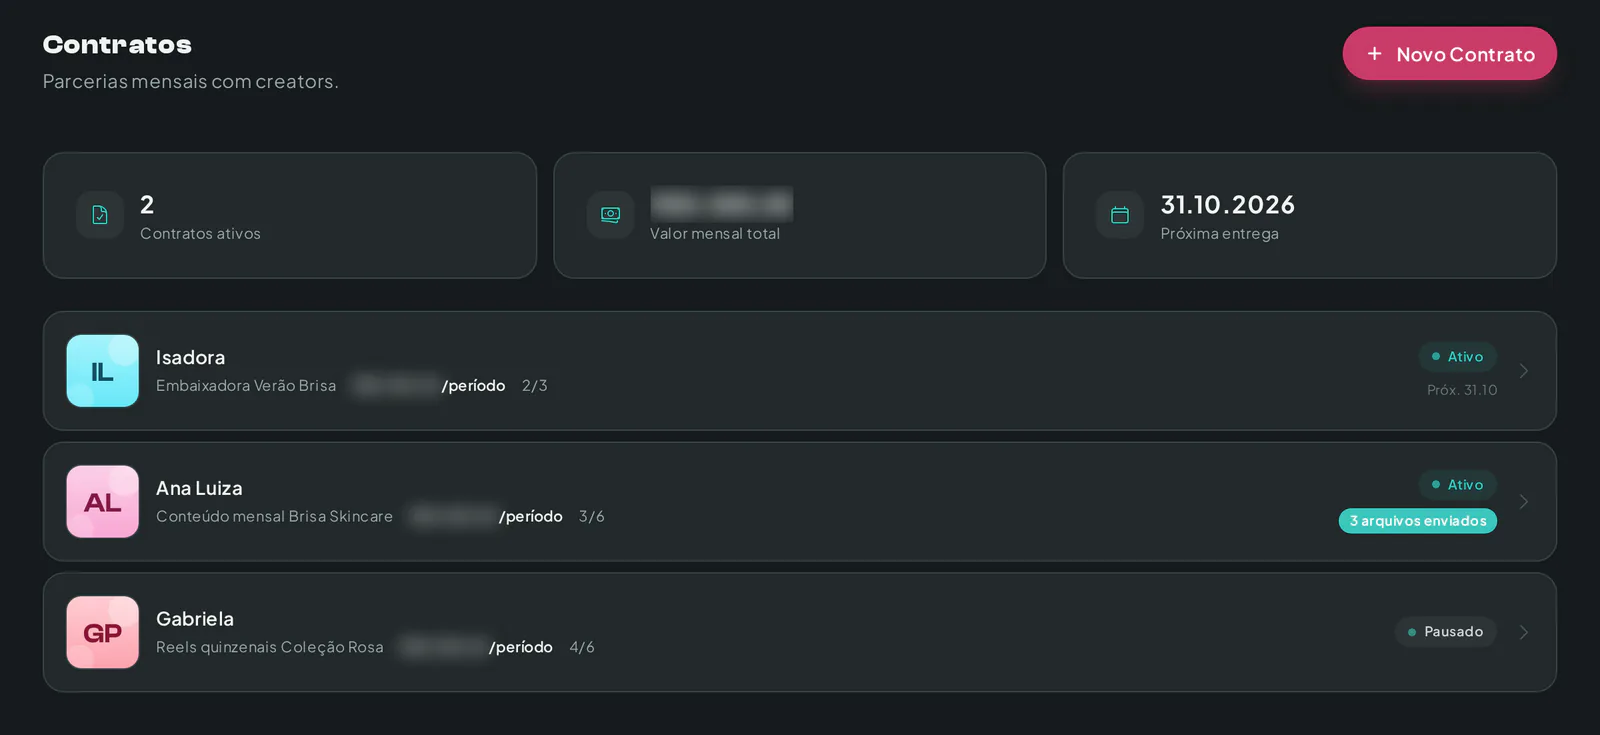Click the Ativo status badge for Ana Luiza

pos(1457,485)
